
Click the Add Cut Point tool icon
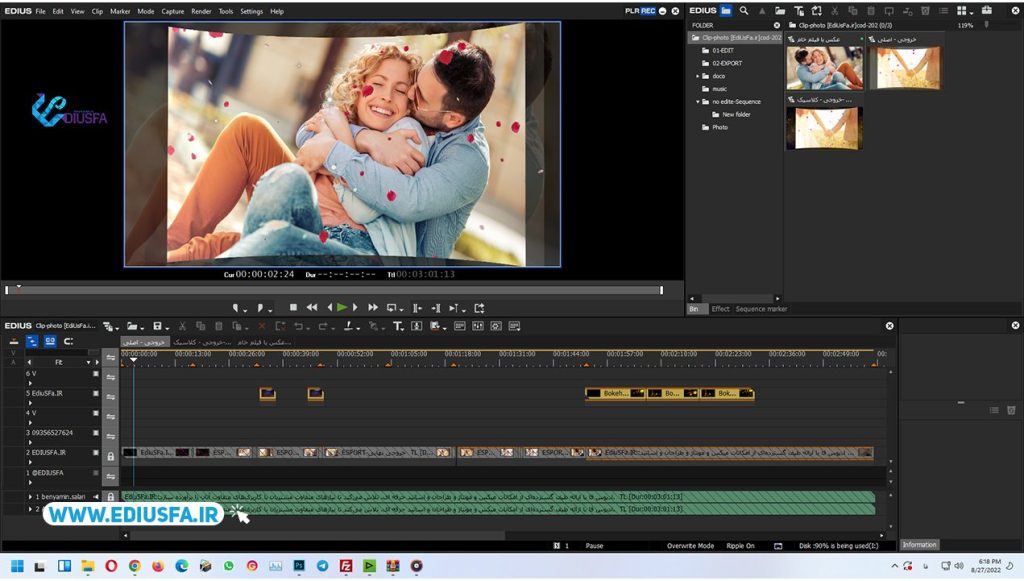[349, 326]
